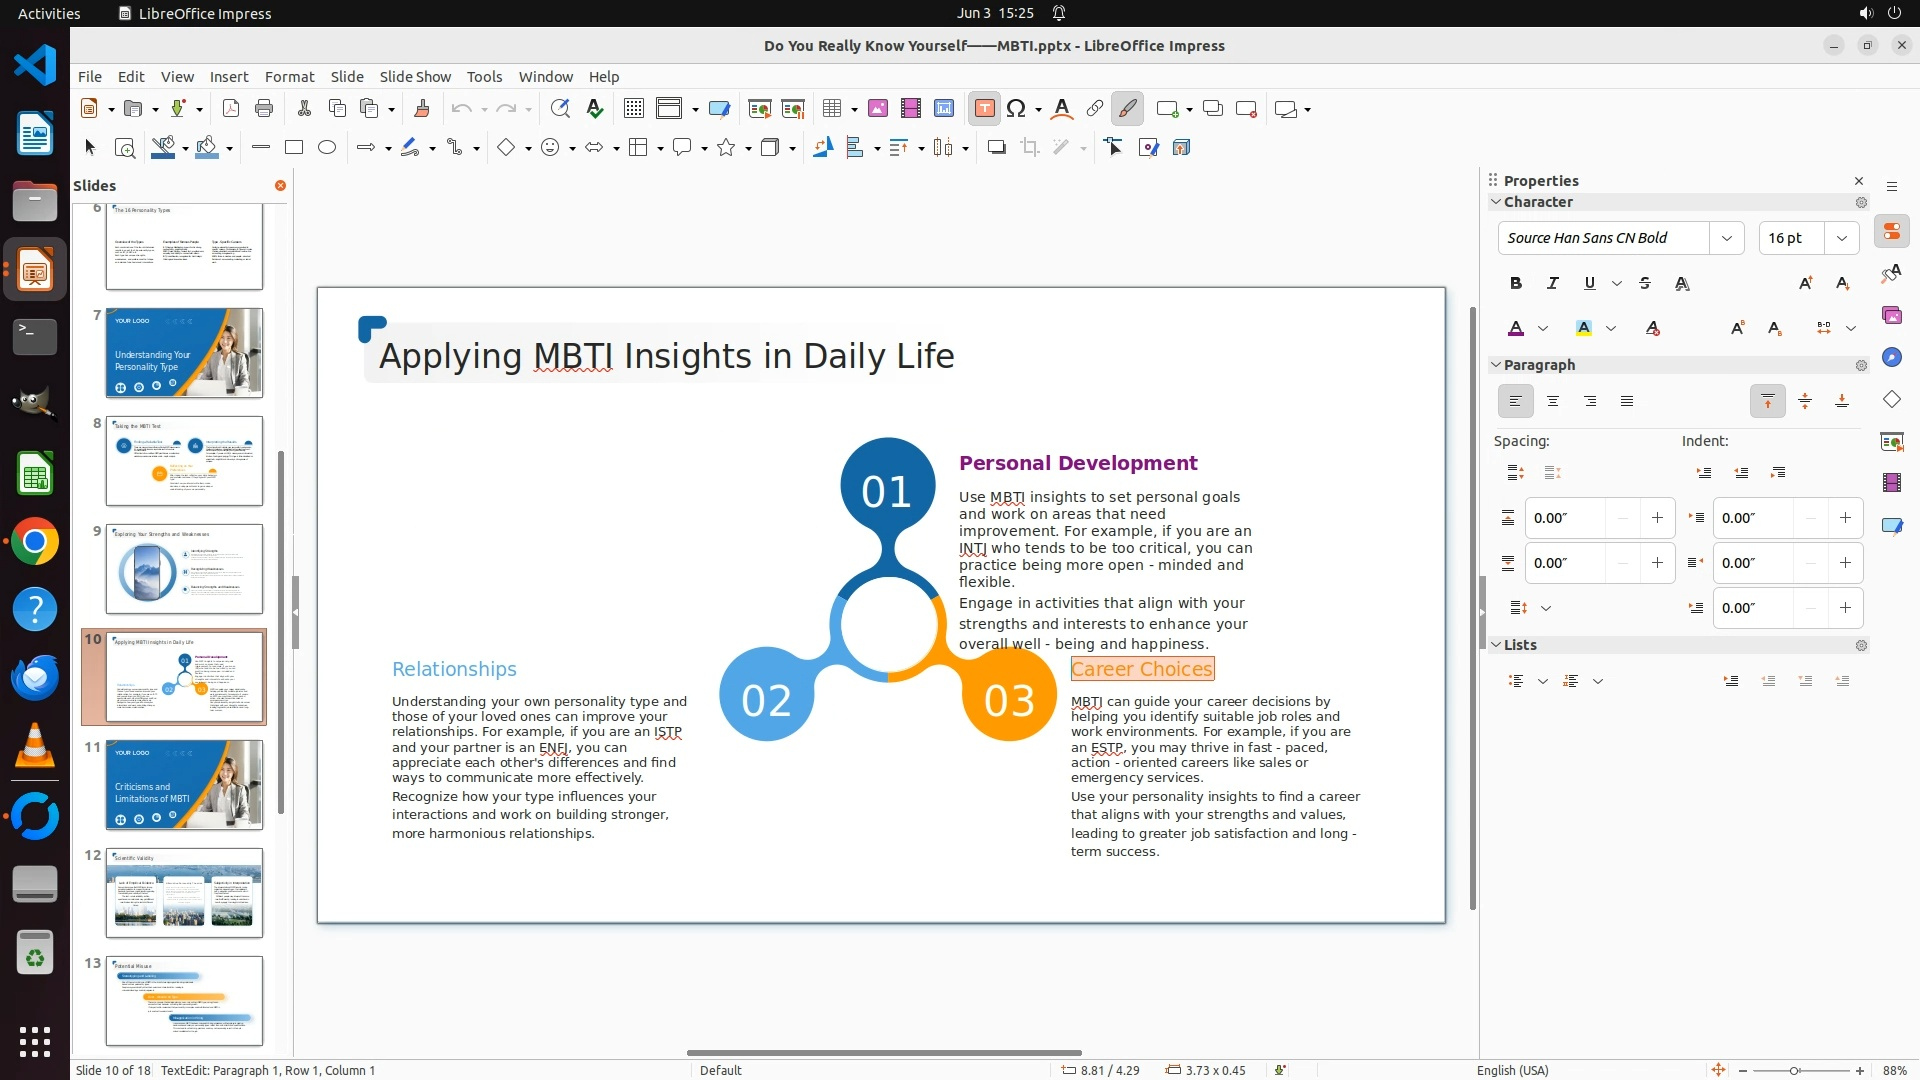Click the font color swatch icon

coord(1516,329)
